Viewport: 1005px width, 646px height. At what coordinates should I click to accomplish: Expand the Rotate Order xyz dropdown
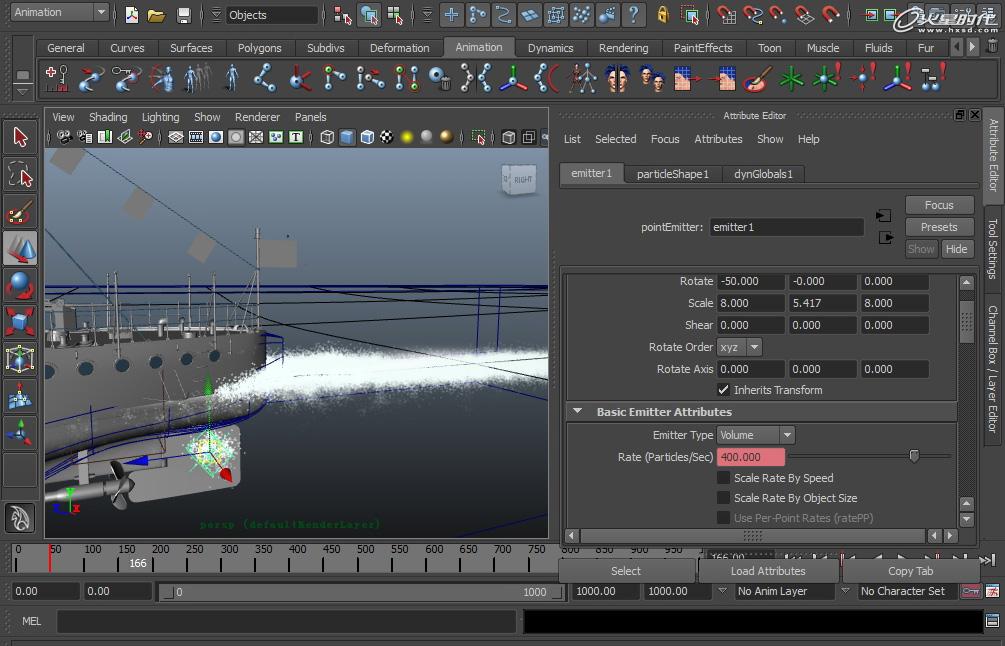tap(739, 347)
